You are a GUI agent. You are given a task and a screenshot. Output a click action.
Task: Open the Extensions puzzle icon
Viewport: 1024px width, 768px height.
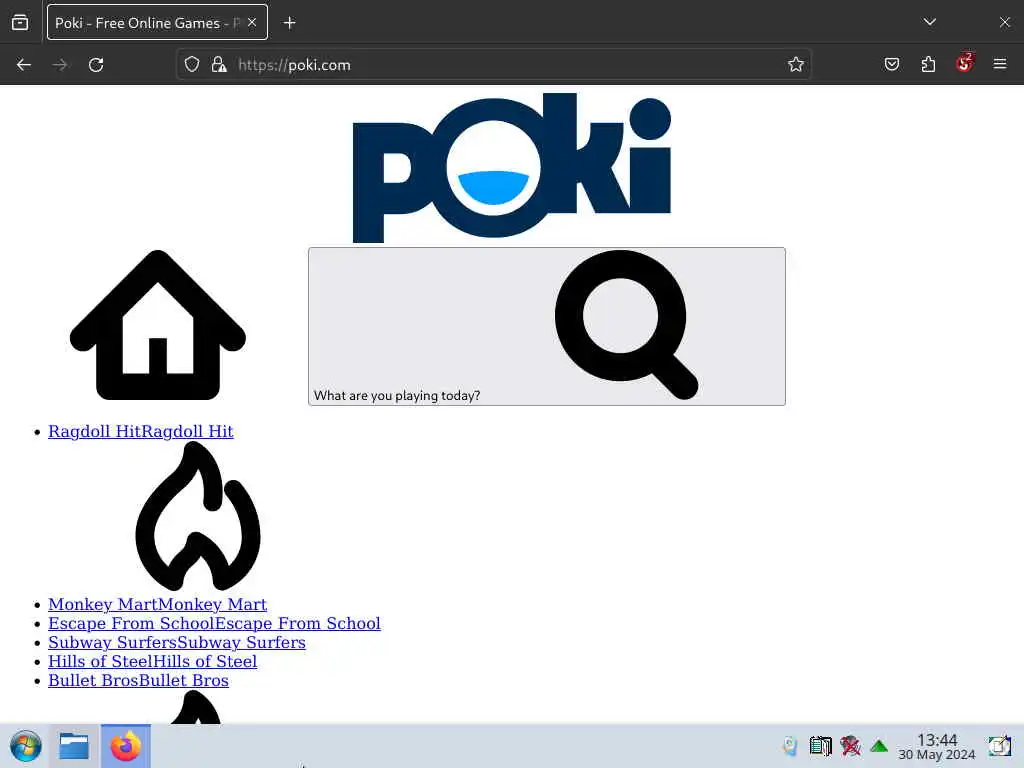point(928,65)
